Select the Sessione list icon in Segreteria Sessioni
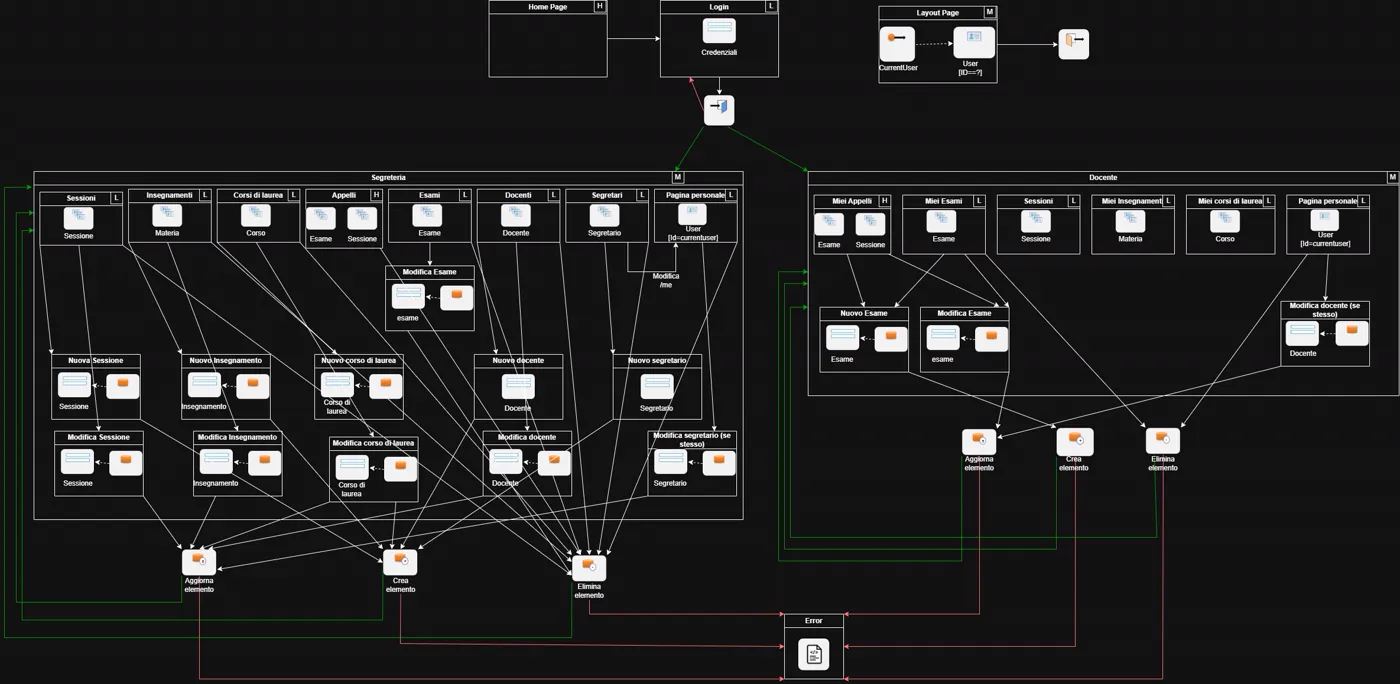The height and width of the screenshot is (684, 1400). (x=78, y=218)
